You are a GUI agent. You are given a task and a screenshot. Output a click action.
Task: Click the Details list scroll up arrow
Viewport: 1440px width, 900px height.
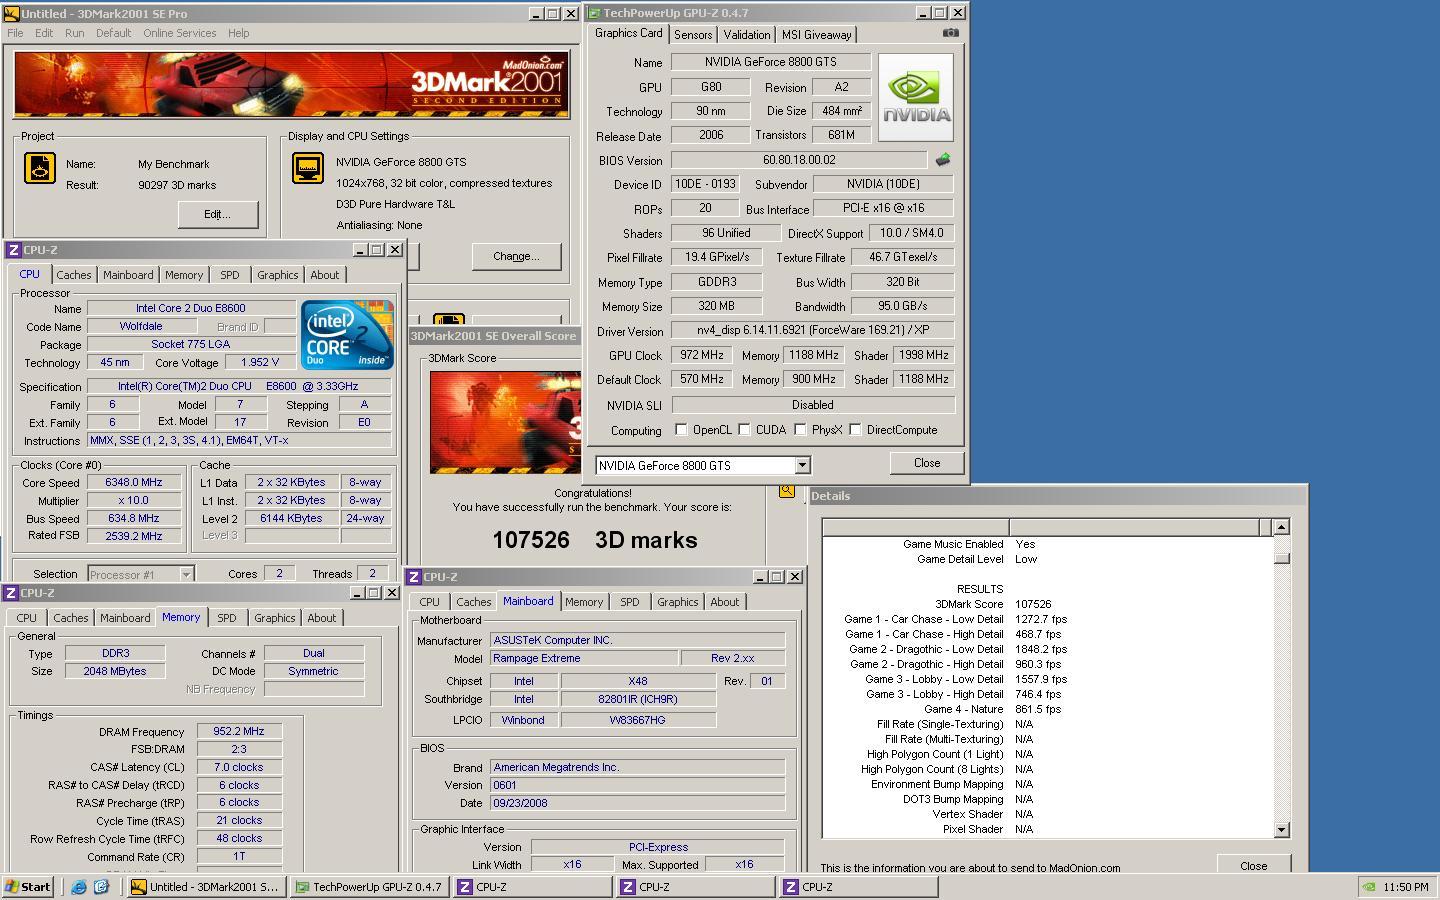(1282, 527)
